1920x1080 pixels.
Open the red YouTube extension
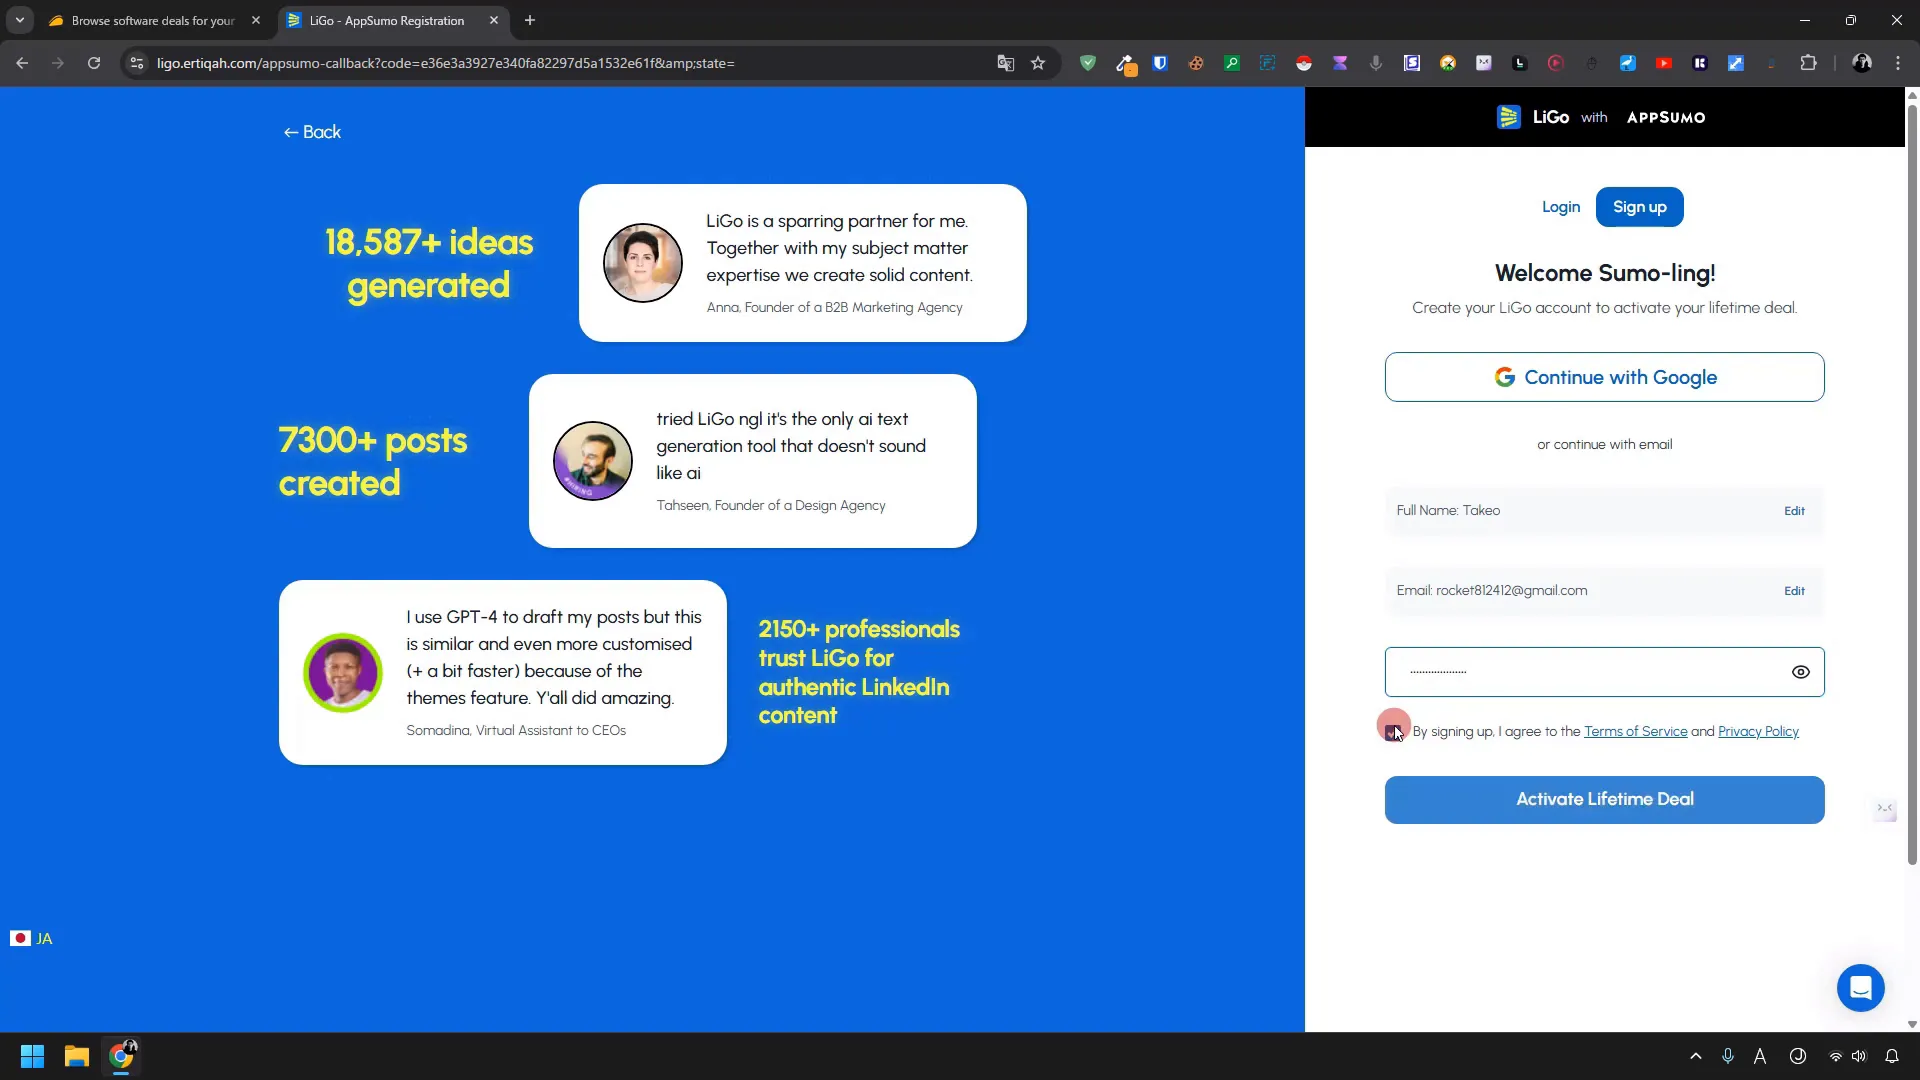pos(1664,63)
